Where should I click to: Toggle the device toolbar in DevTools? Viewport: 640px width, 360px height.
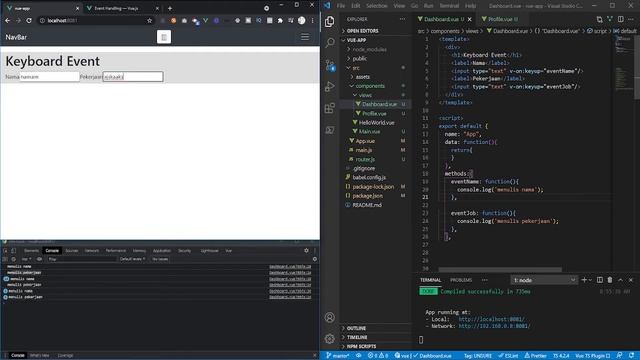(13, 251)
